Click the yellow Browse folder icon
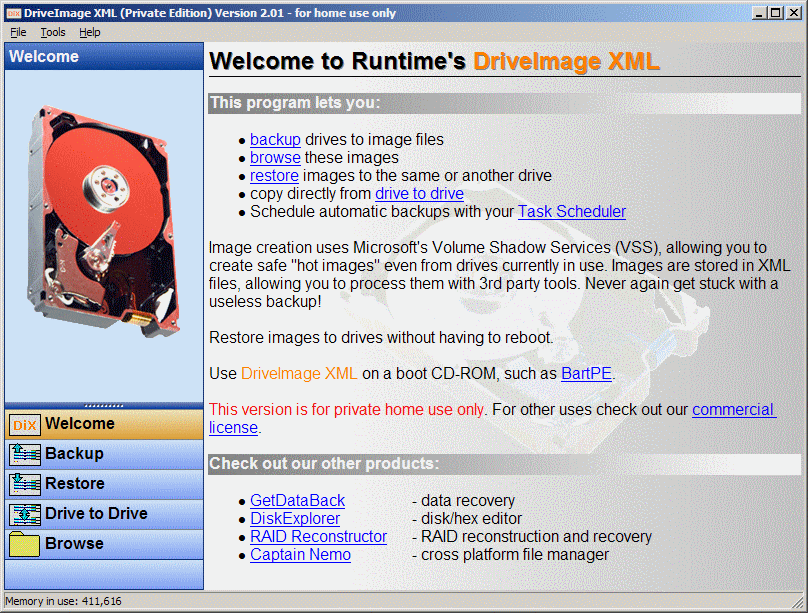The width and height of the screenshot is (808, 613). click(24, 544)
